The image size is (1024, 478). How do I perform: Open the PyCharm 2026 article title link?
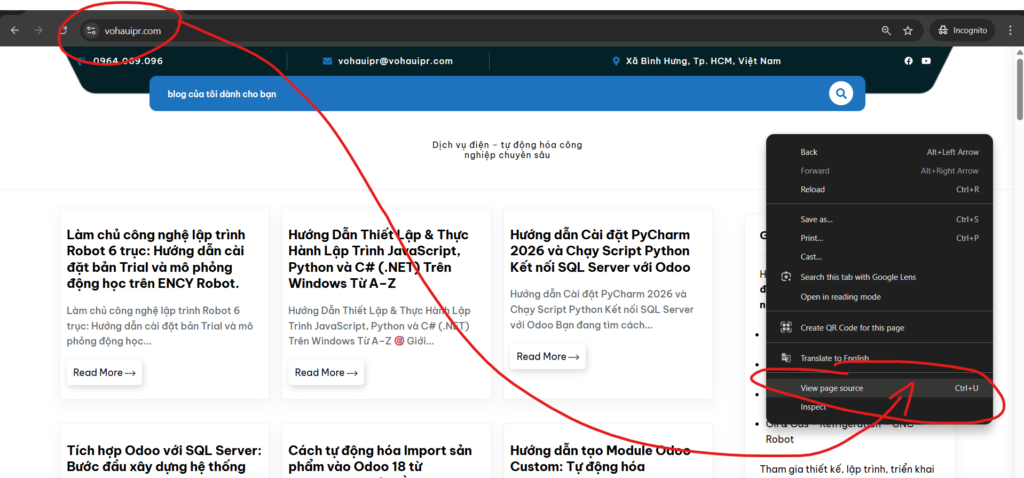coord(599,254)
